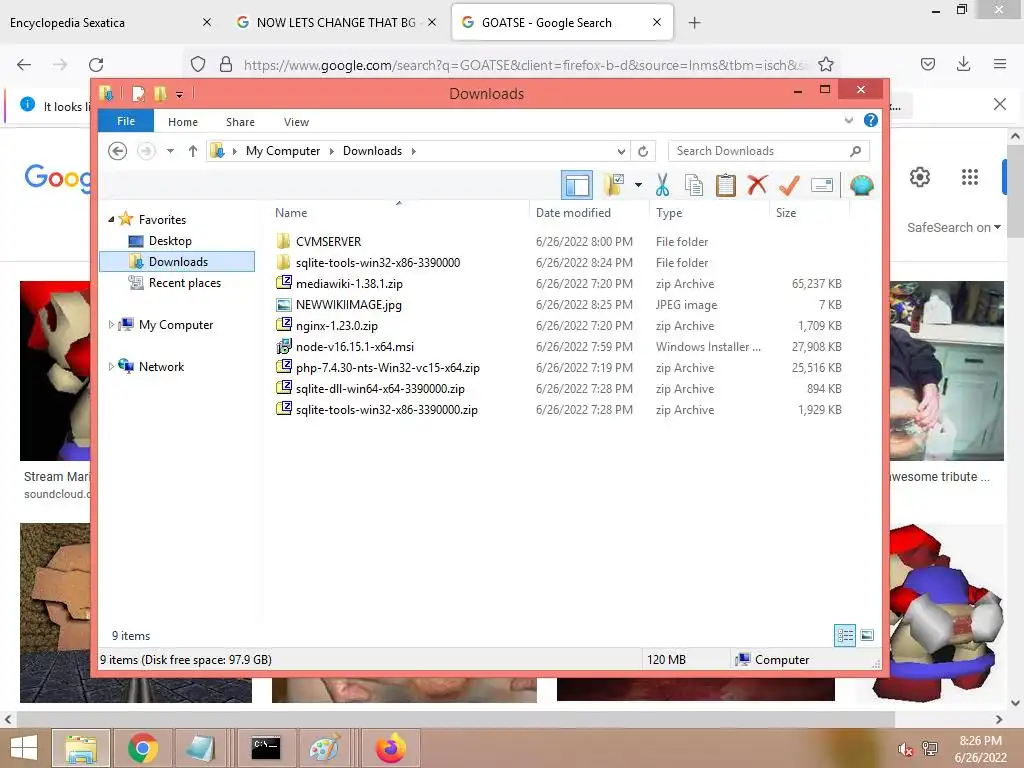Image resolution: width=1024 pixels, height=768 pixels.
Task: Sort by the Date modified column header
Action: point(588,213)
